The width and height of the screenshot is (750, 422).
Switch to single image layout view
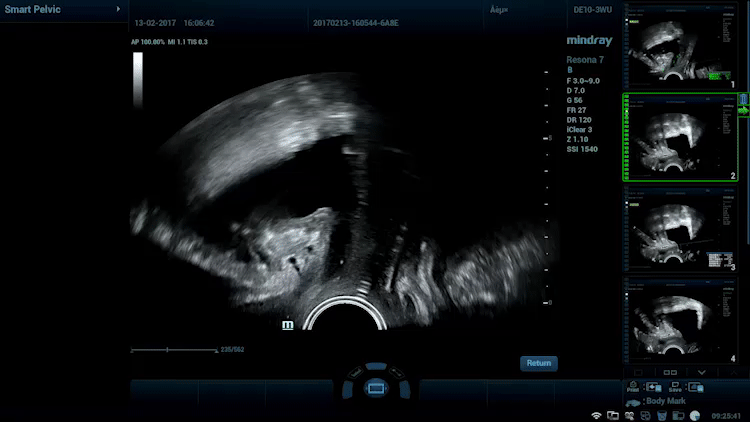point(640,372)
